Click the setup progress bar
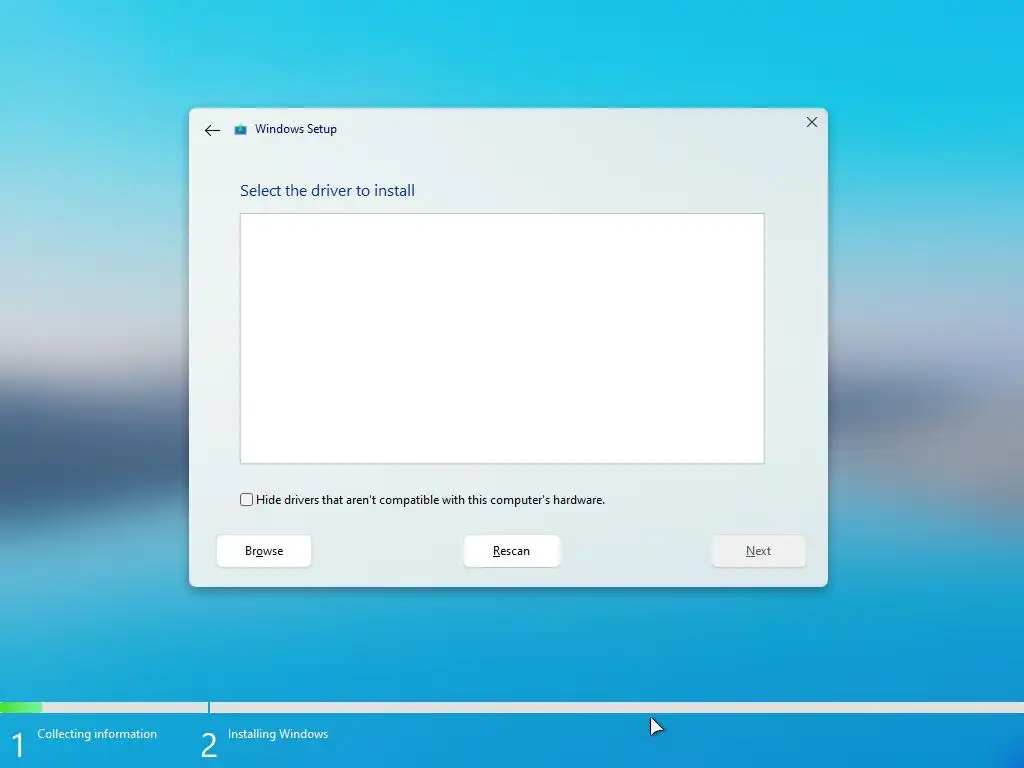 [512, 707]
